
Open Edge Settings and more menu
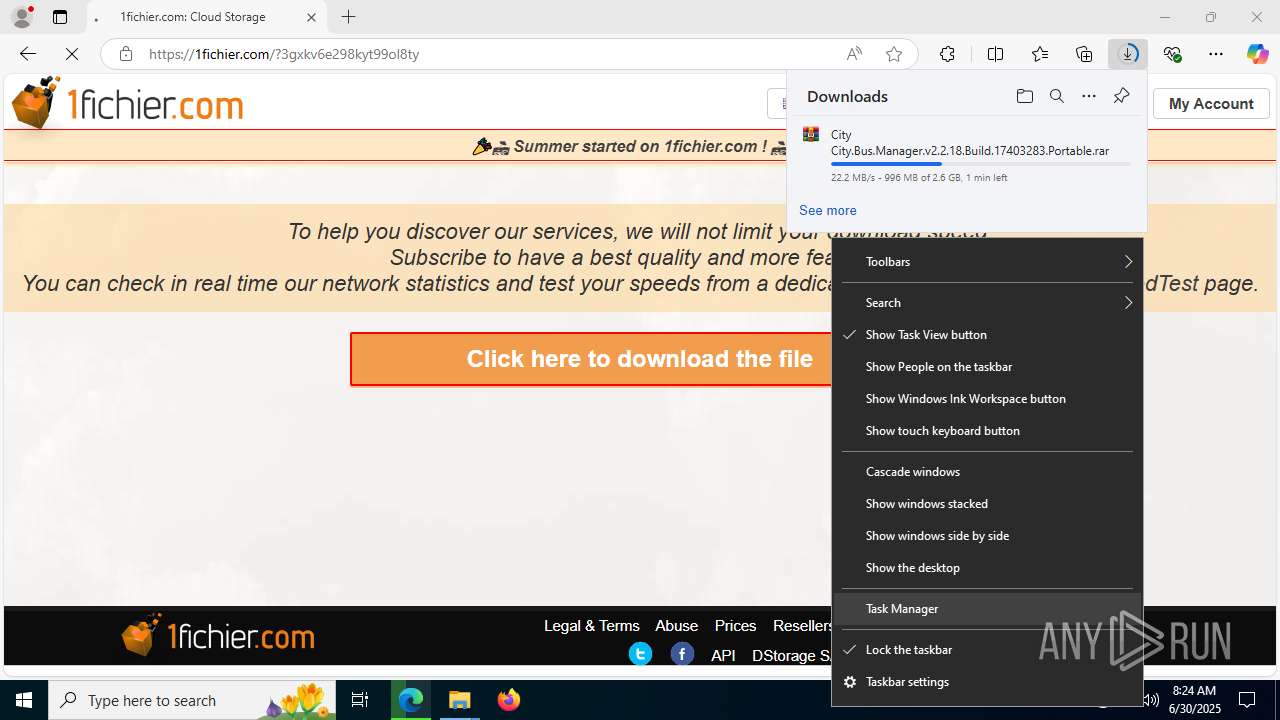(1216, 54)
